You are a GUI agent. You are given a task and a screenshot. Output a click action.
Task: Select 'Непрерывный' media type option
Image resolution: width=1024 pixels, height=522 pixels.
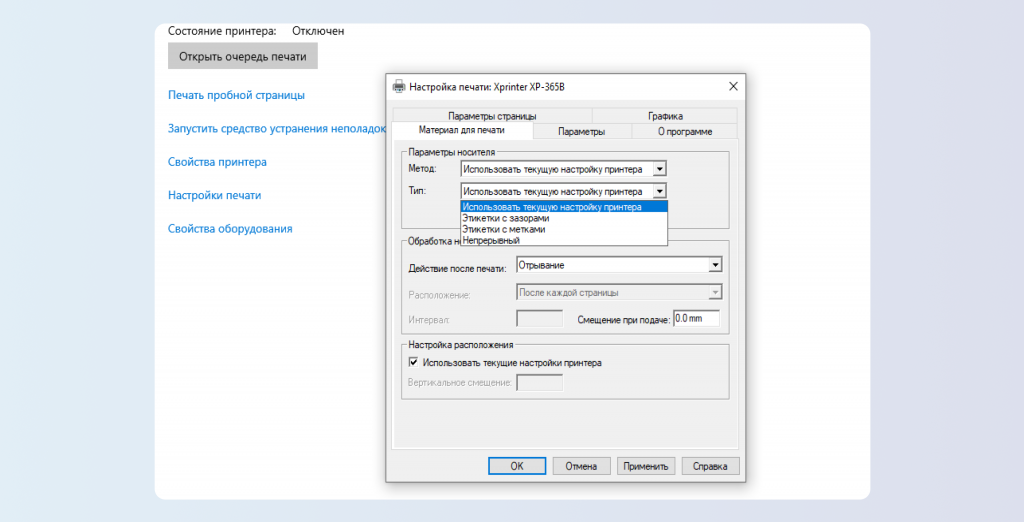[x=491, y=240]
